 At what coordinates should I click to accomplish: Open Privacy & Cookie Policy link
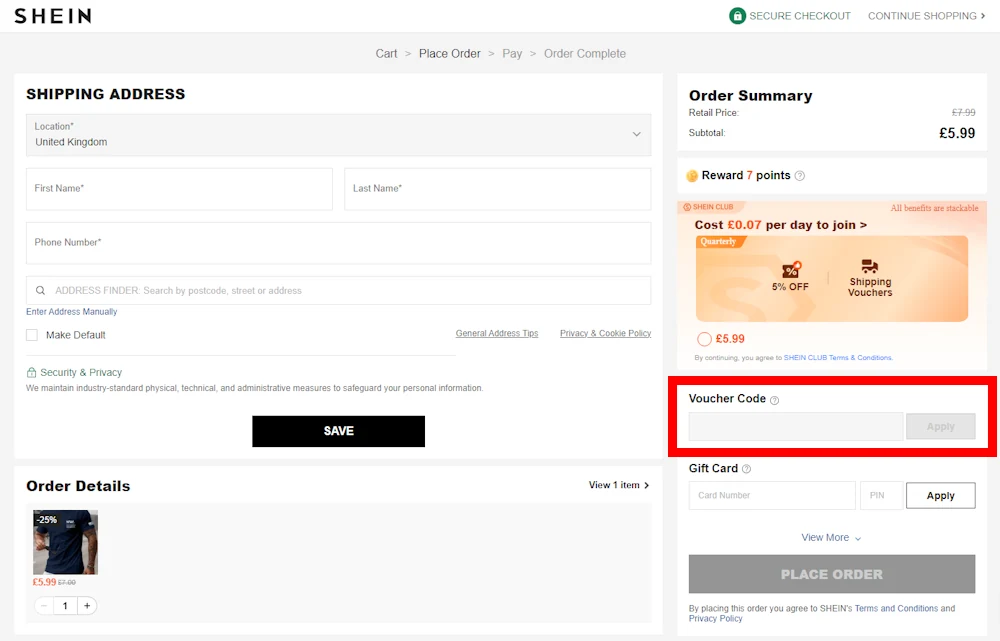[605, 334]
